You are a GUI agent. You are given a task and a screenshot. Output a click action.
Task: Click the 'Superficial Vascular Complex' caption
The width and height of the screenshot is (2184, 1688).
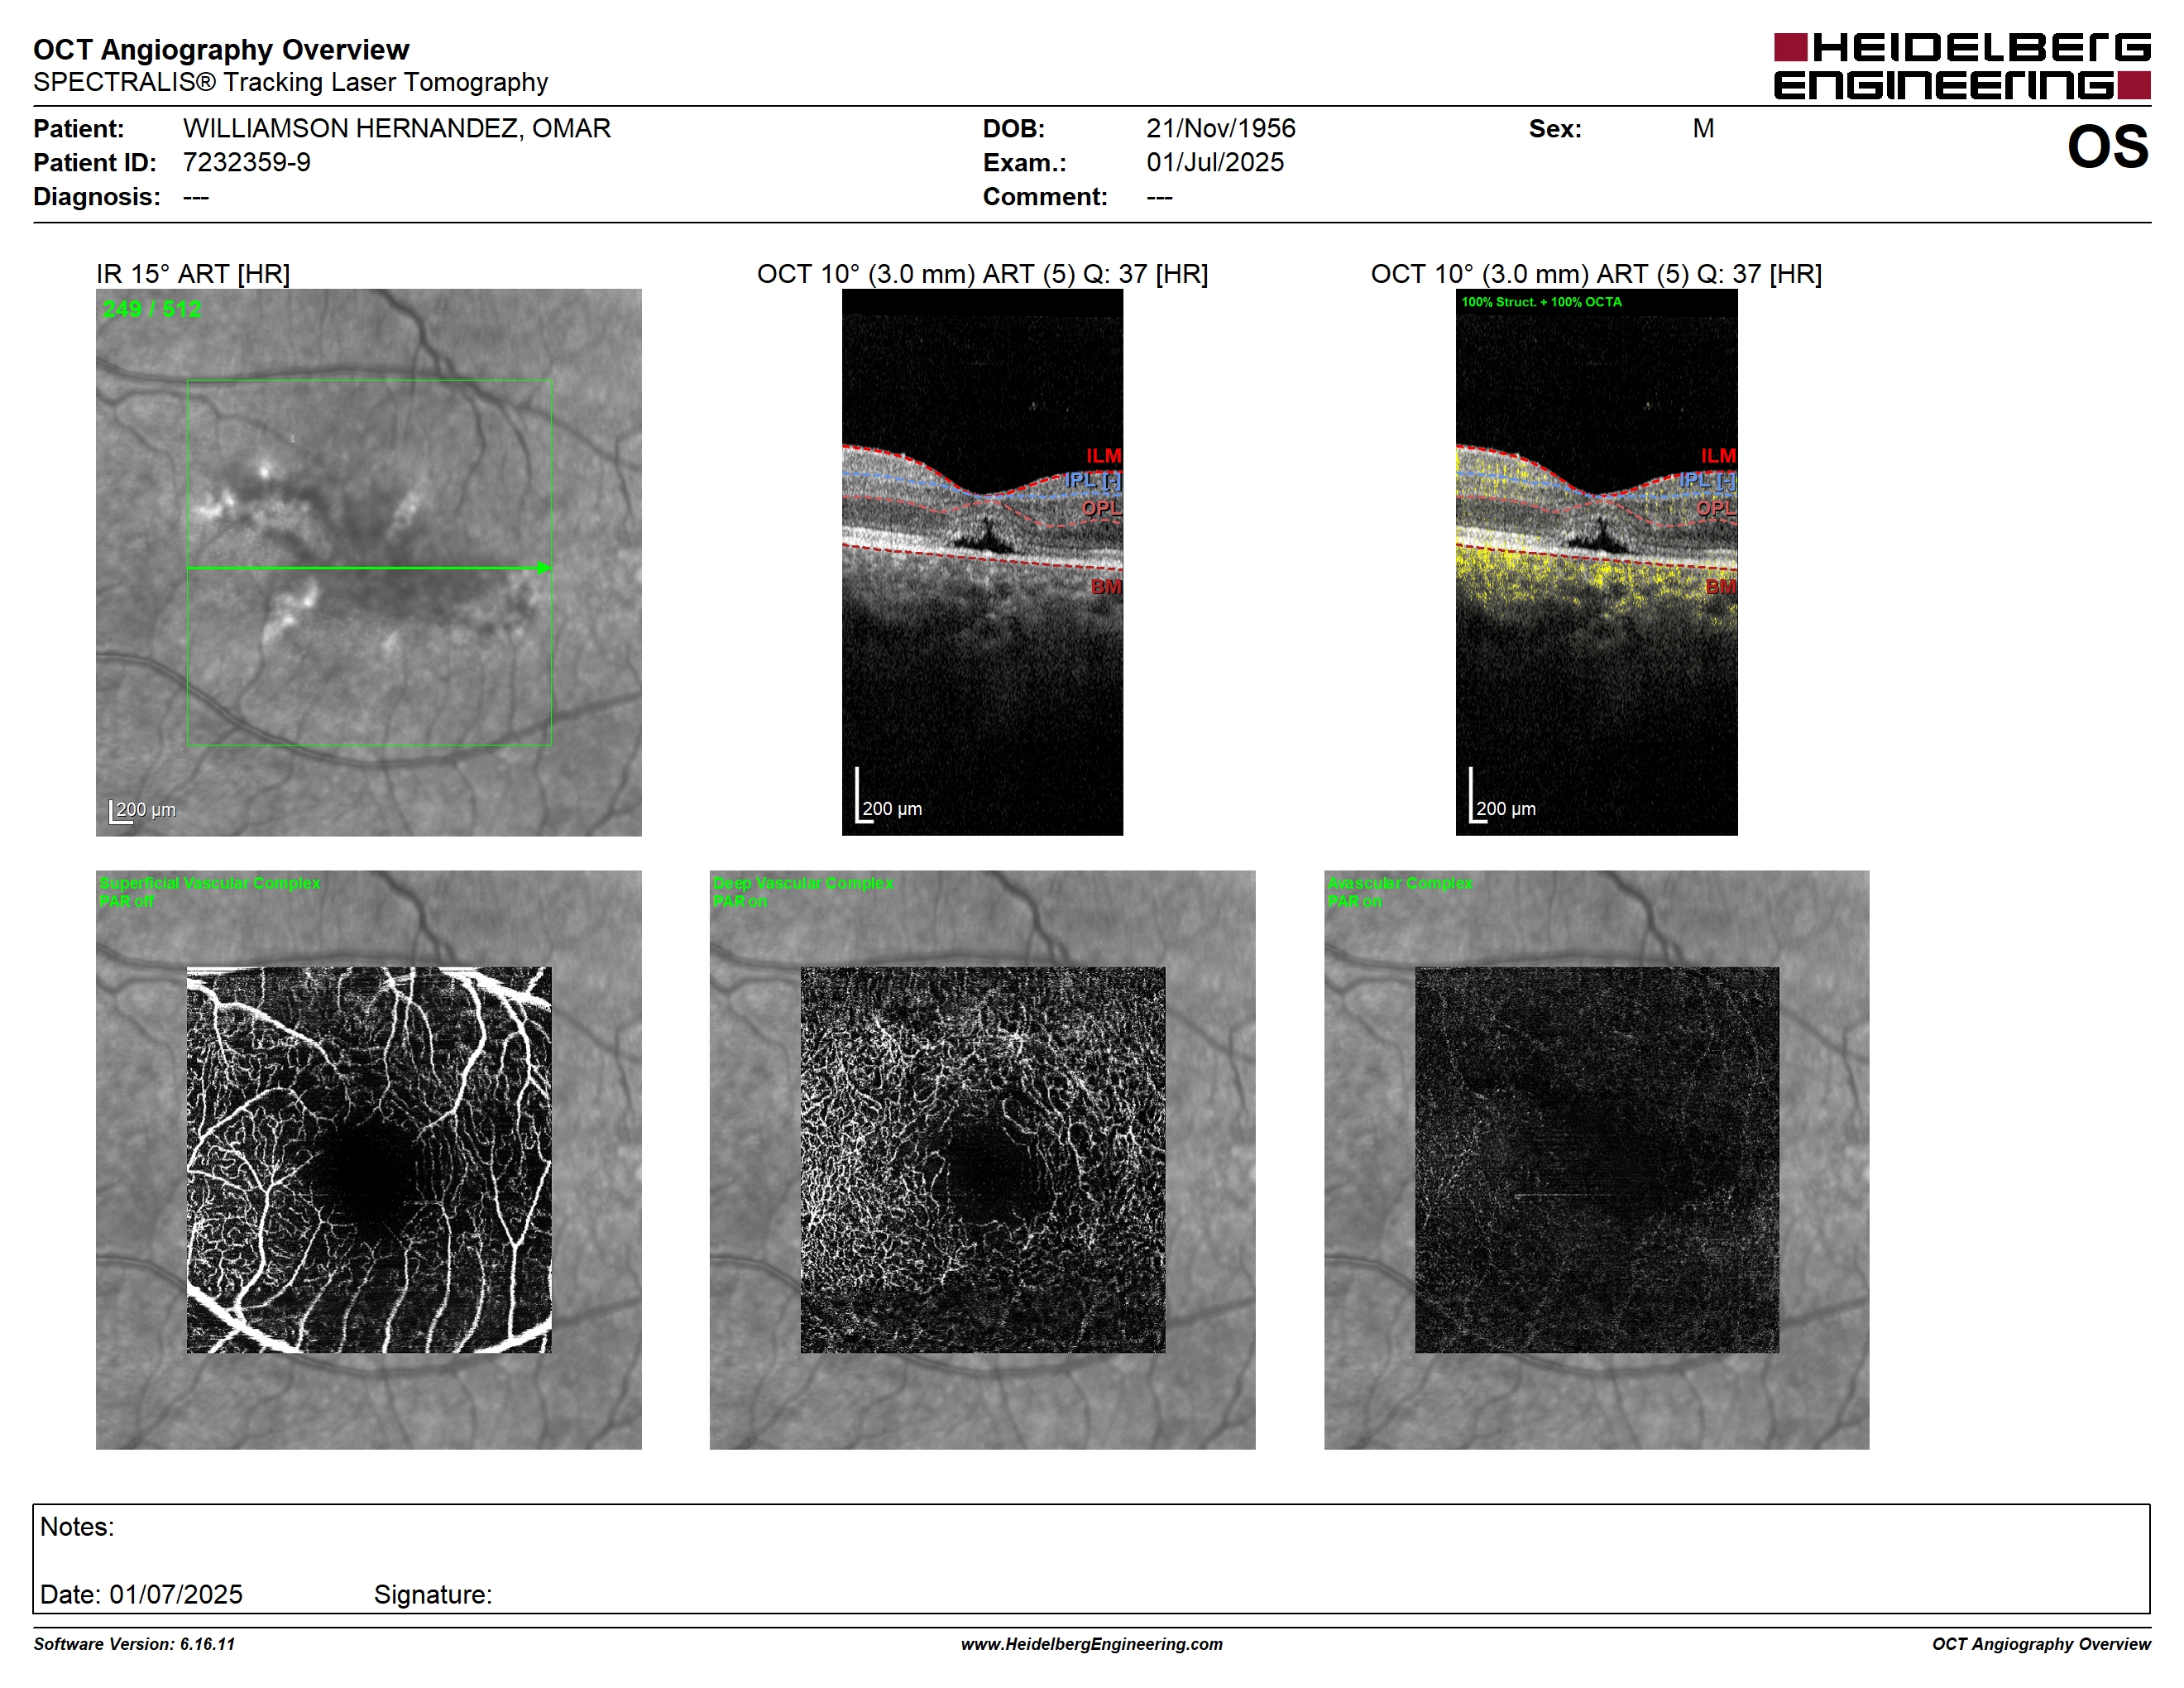pos(210,883)
